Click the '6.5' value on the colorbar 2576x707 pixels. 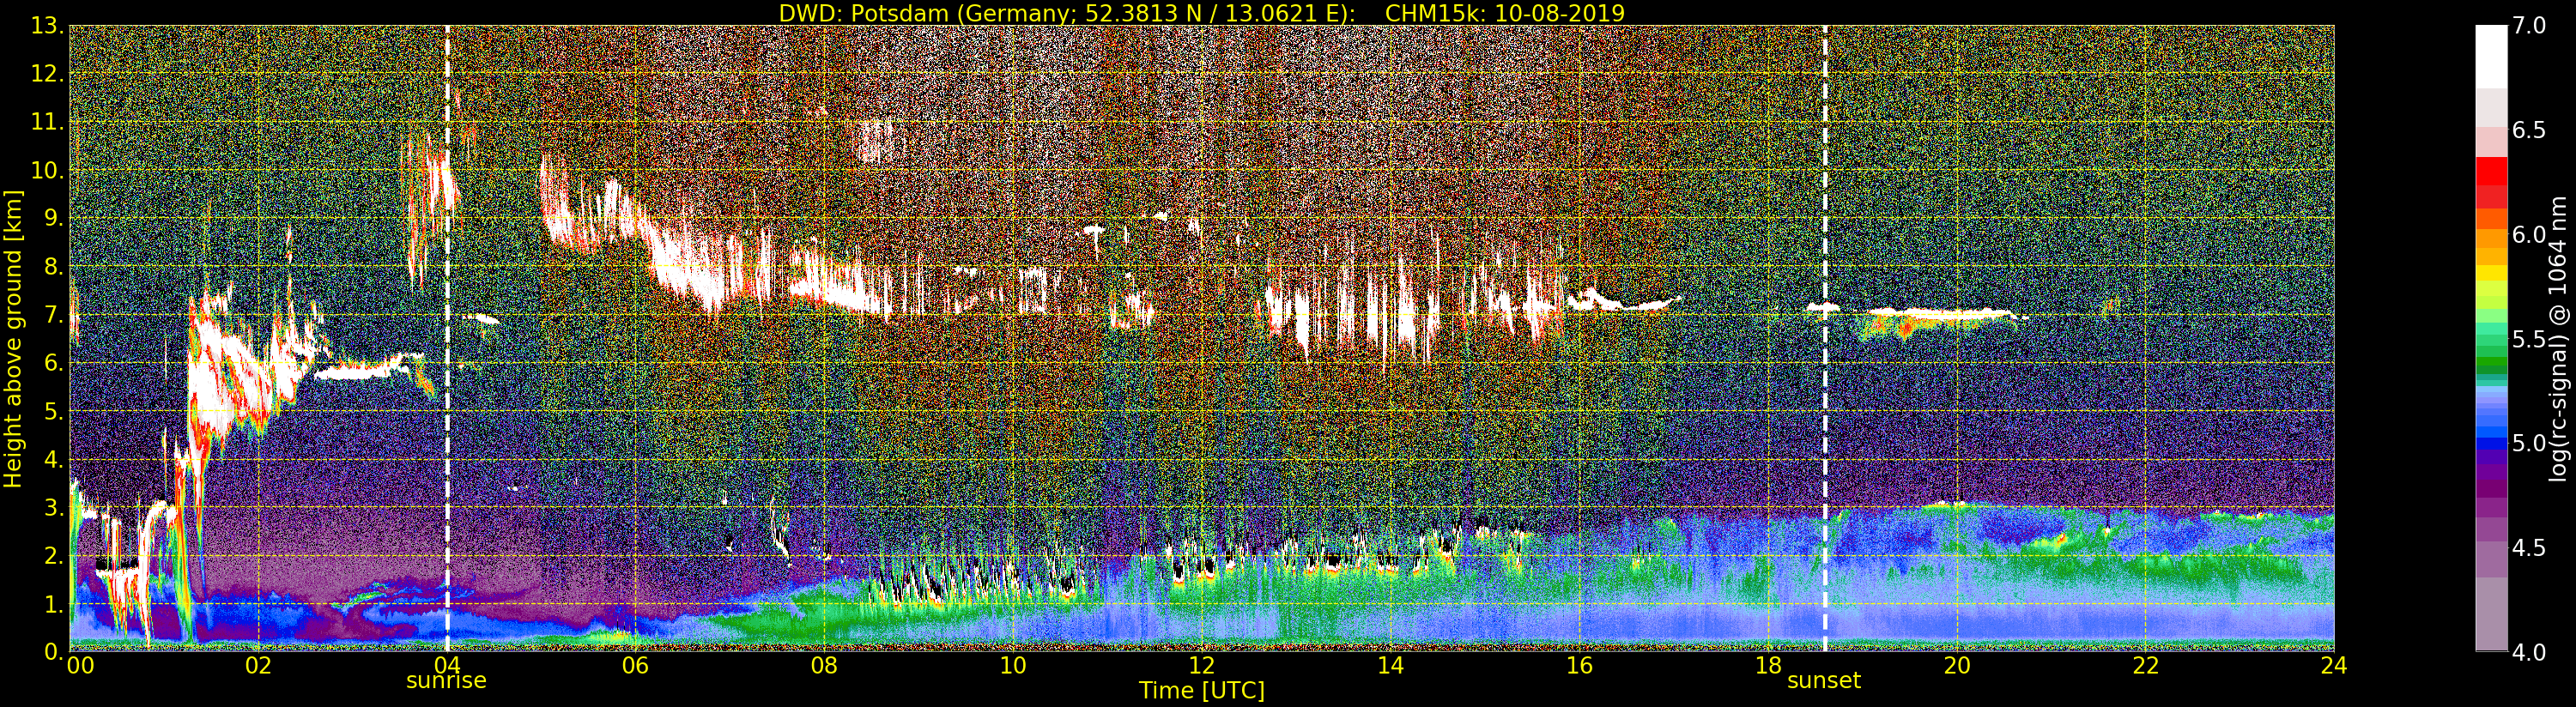[x=2529, y=130]
